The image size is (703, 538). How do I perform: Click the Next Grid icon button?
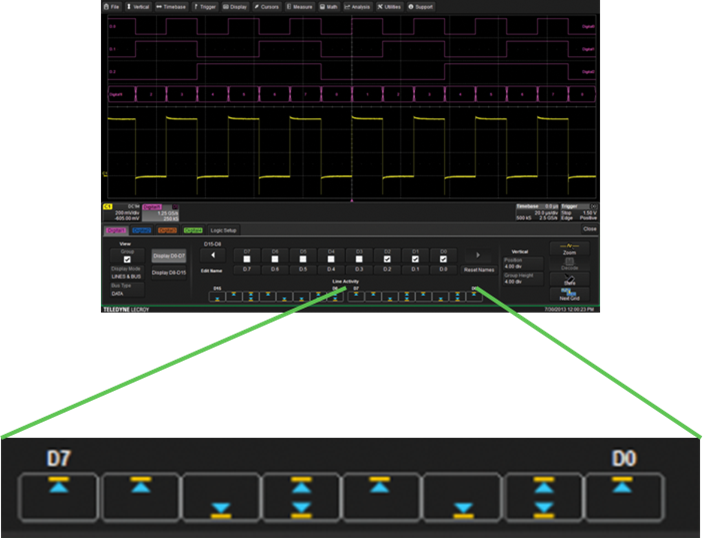569,295
